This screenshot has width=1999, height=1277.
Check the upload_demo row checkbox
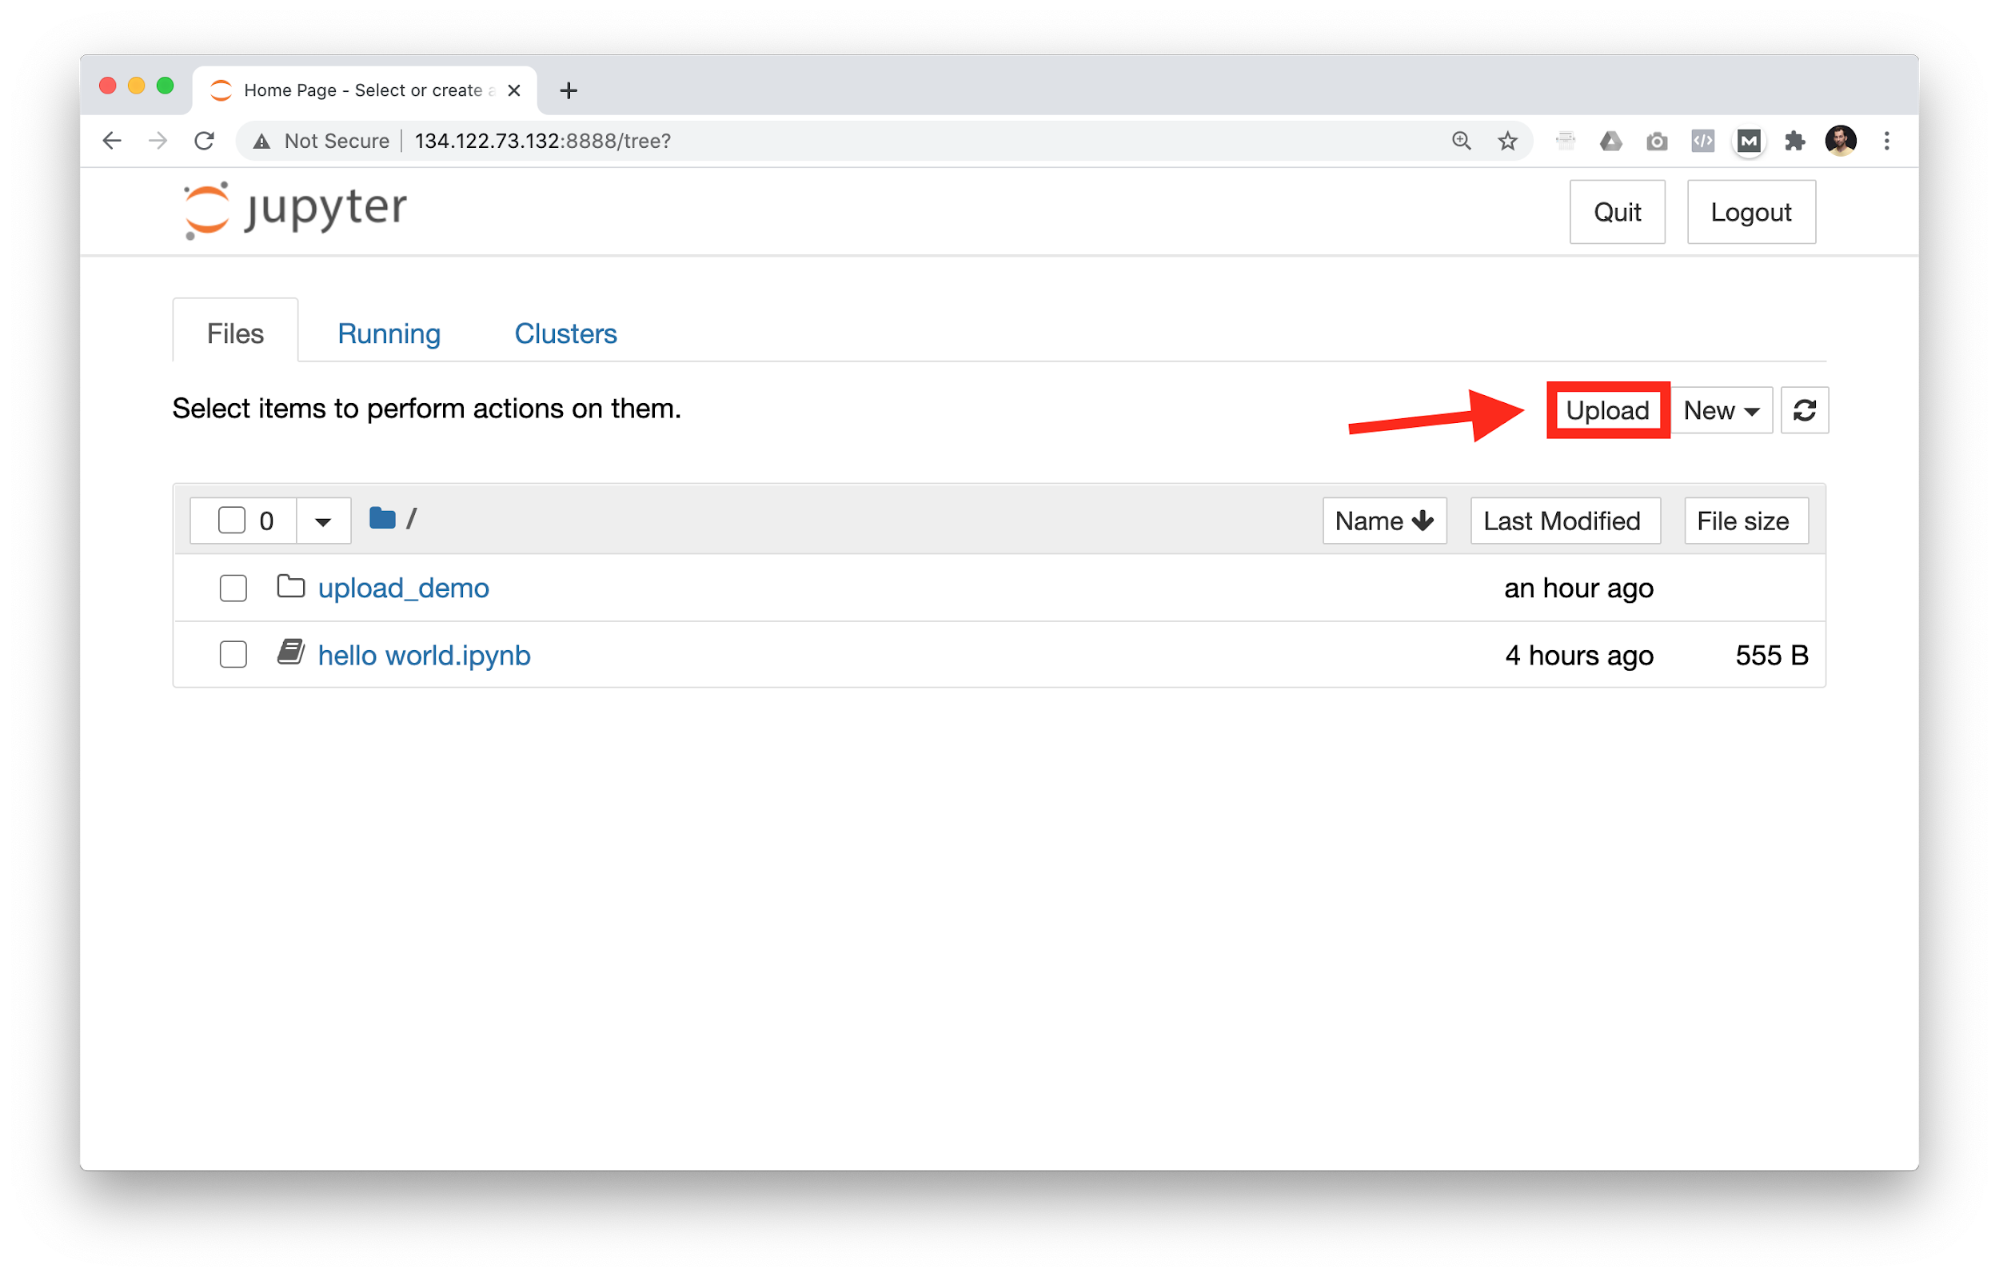(x=233, y=588)
